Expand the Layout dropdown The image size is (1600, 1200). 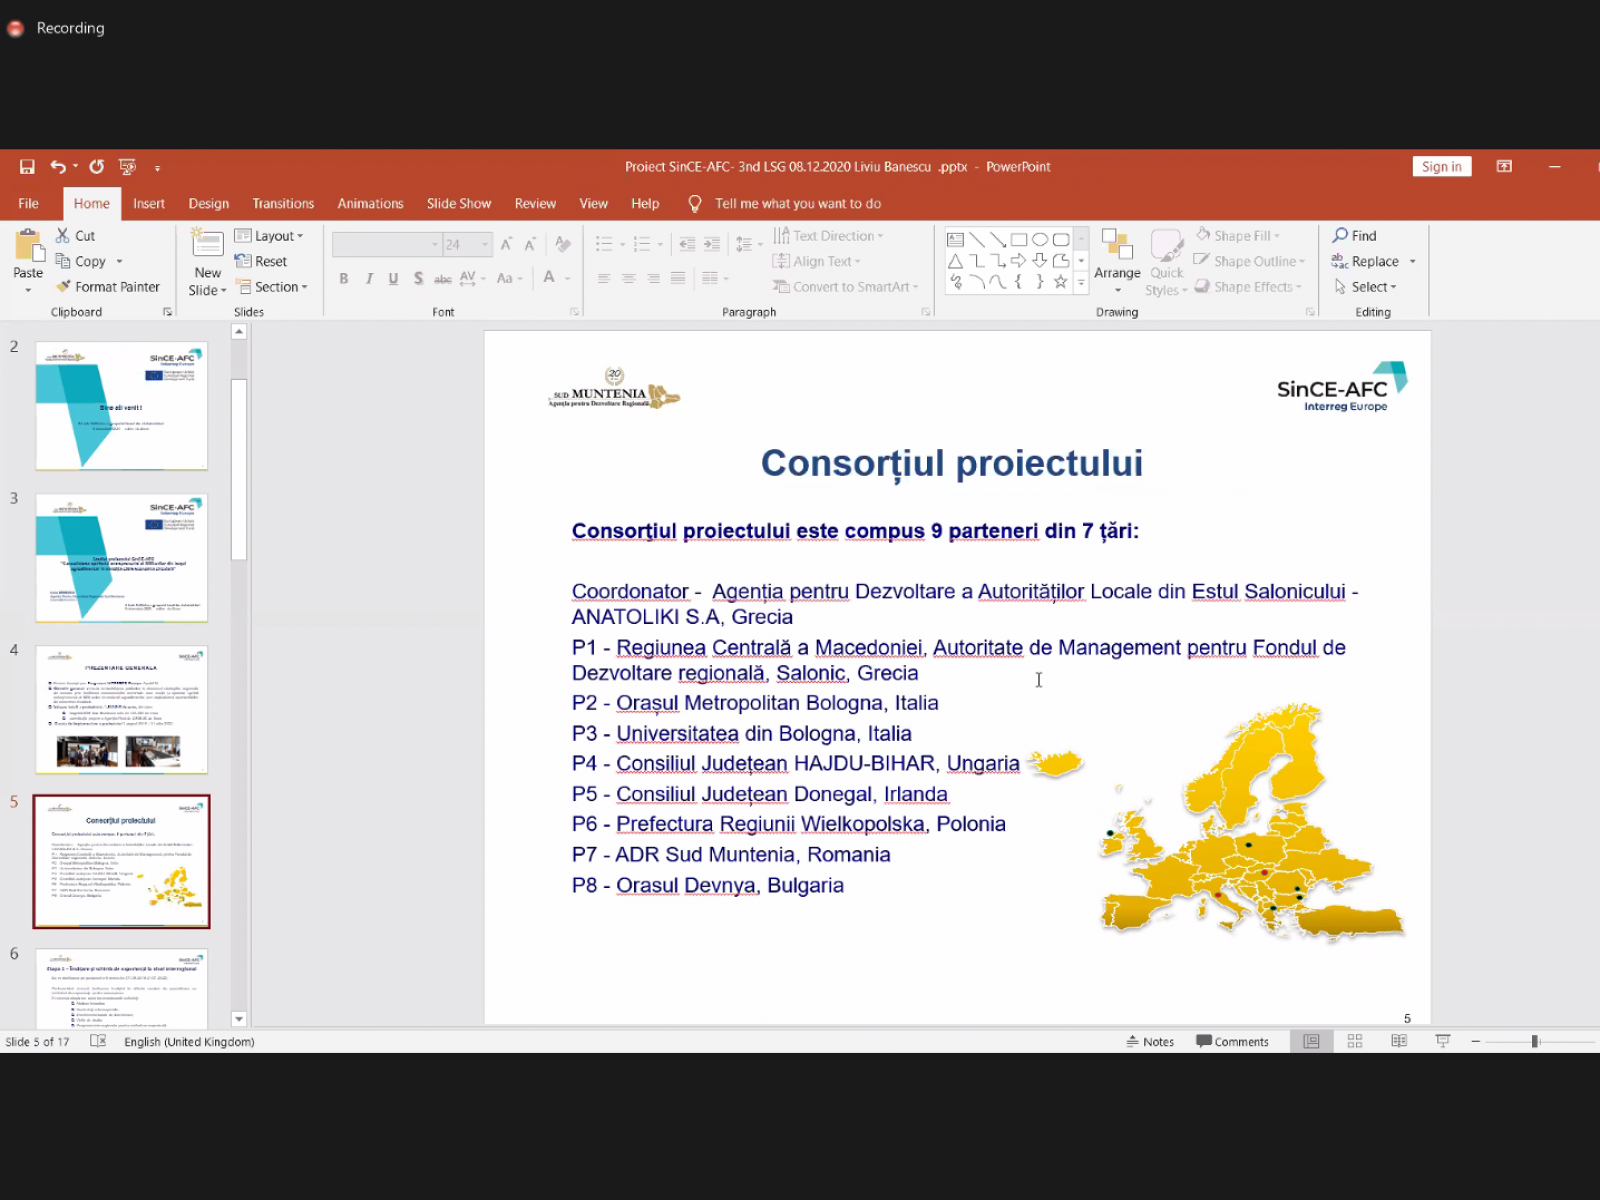click(269, 236)
